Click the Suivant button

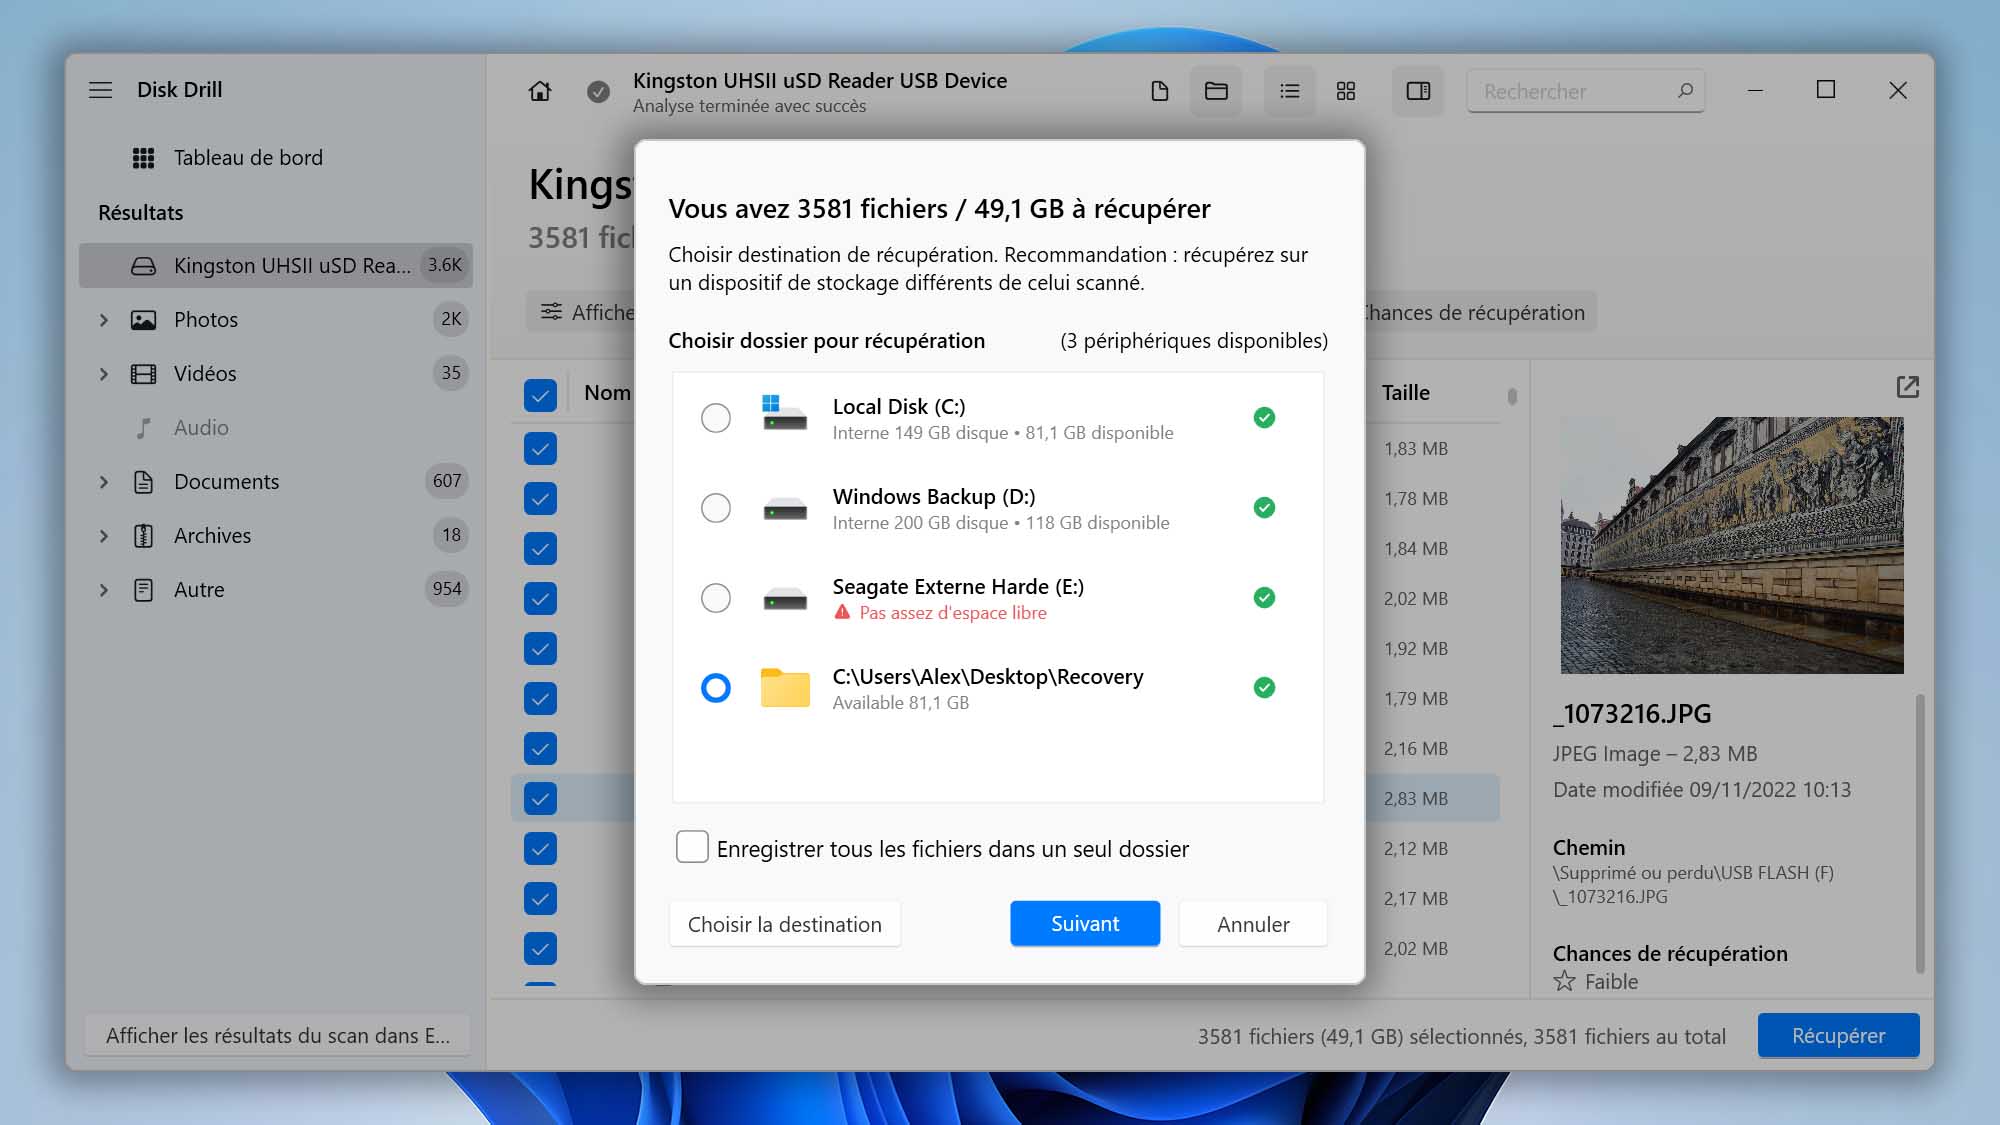pos(1085,924)
